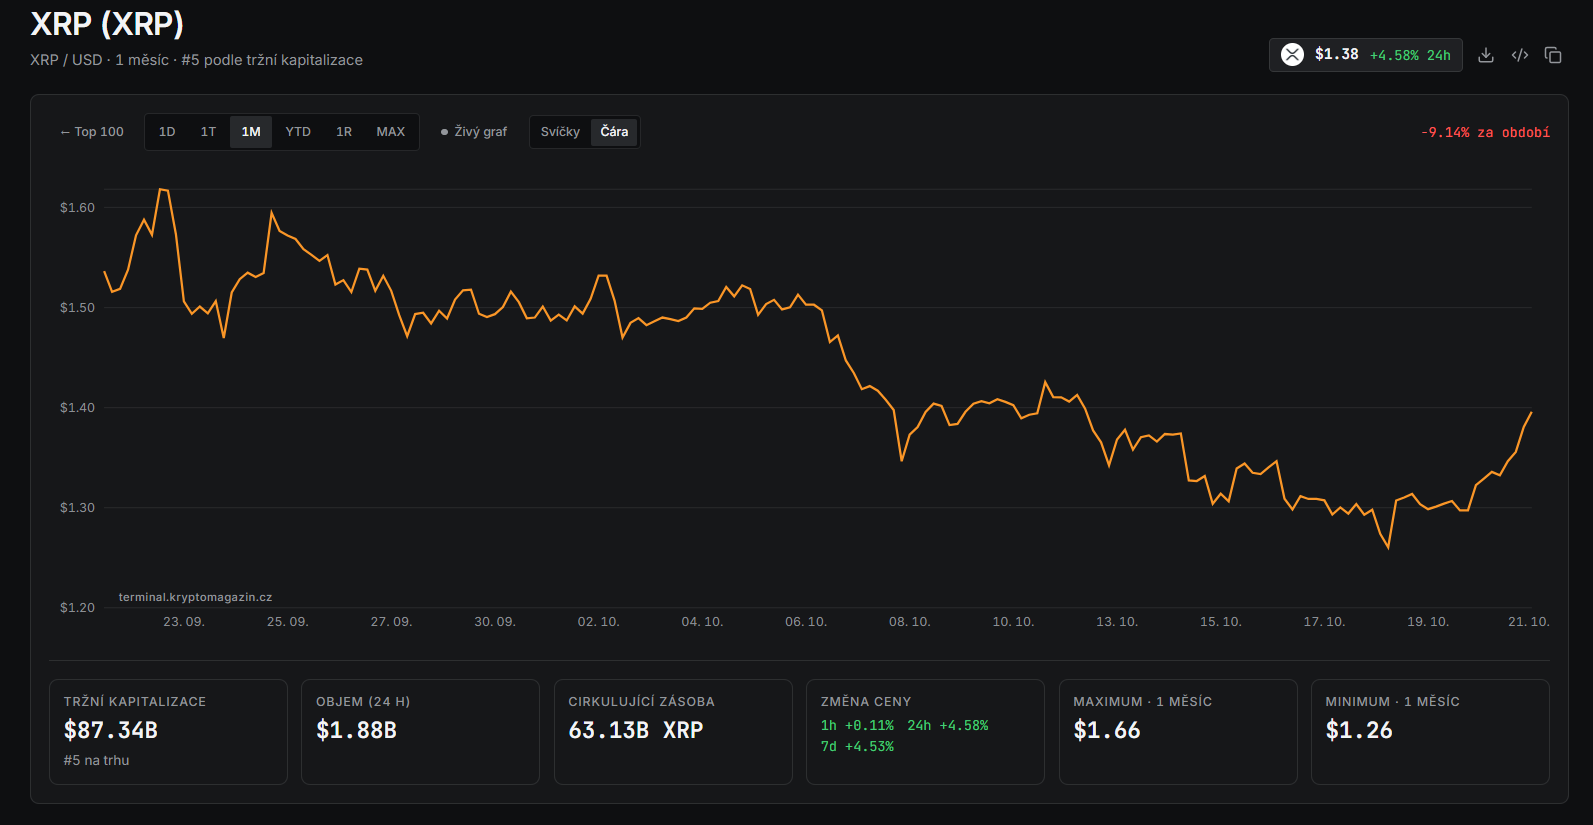Select the 1T time range
The image size is (1593, 825).
[208, 132]
